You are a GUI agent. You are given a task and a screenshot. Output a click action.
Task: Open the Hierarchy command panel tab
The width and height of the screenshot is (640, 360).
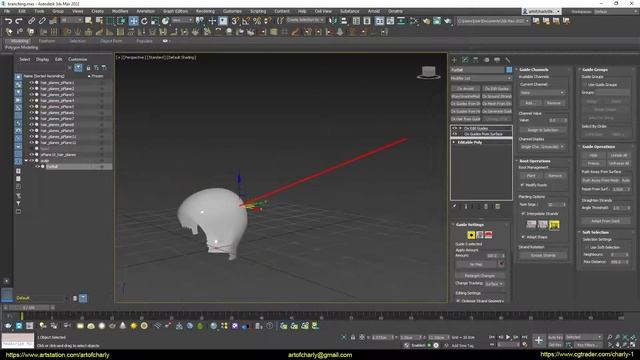point(476,60)
